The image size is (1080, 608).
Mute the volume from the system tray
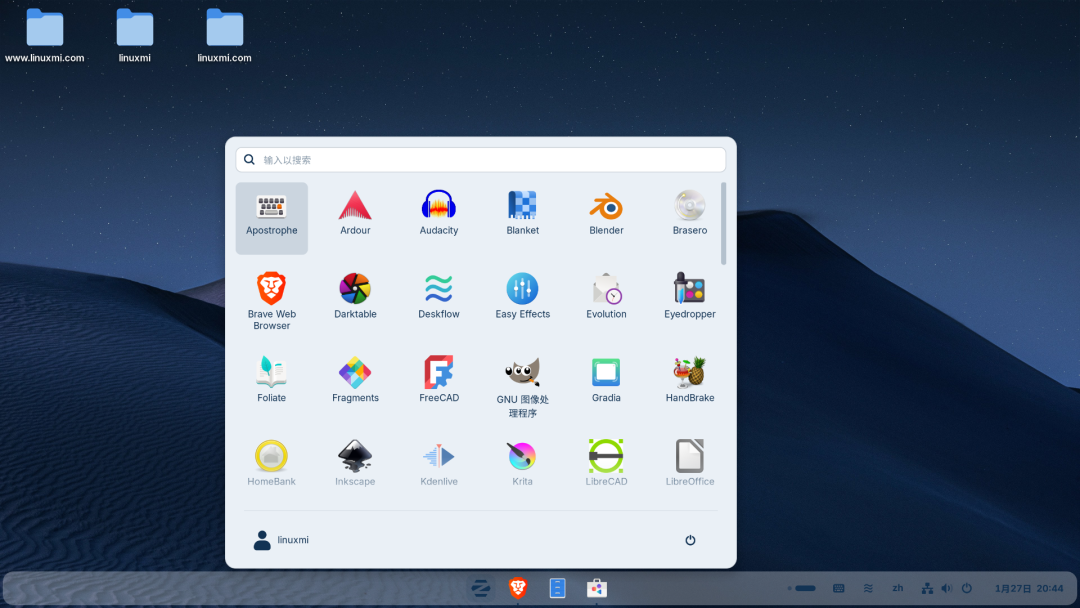[x=946, y=588]
